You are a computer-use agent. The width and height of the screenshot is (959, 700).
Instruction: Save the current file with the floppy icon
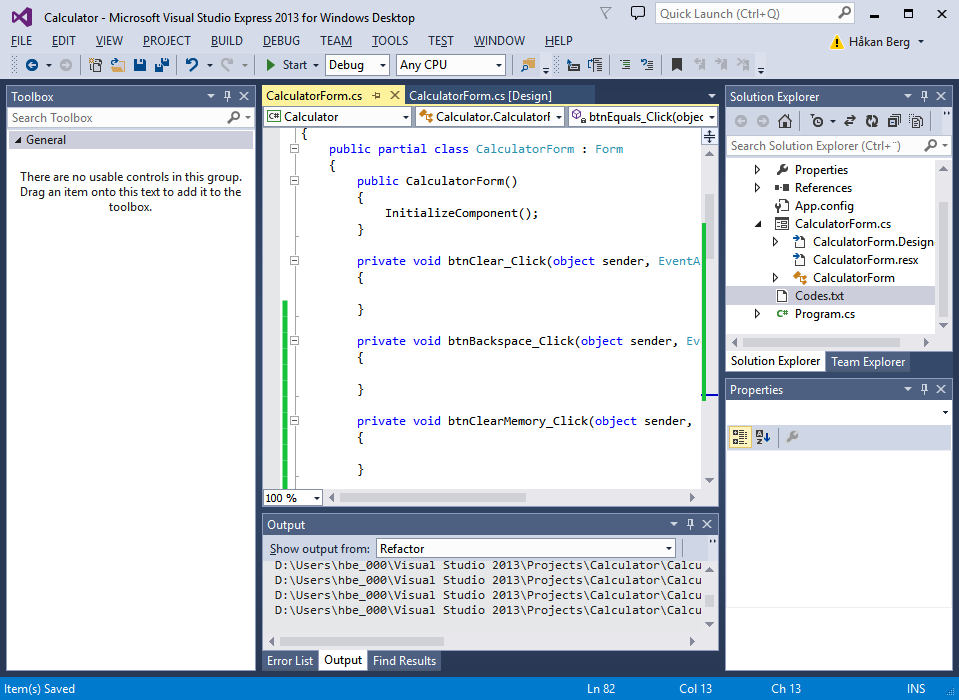click(140, 65)
